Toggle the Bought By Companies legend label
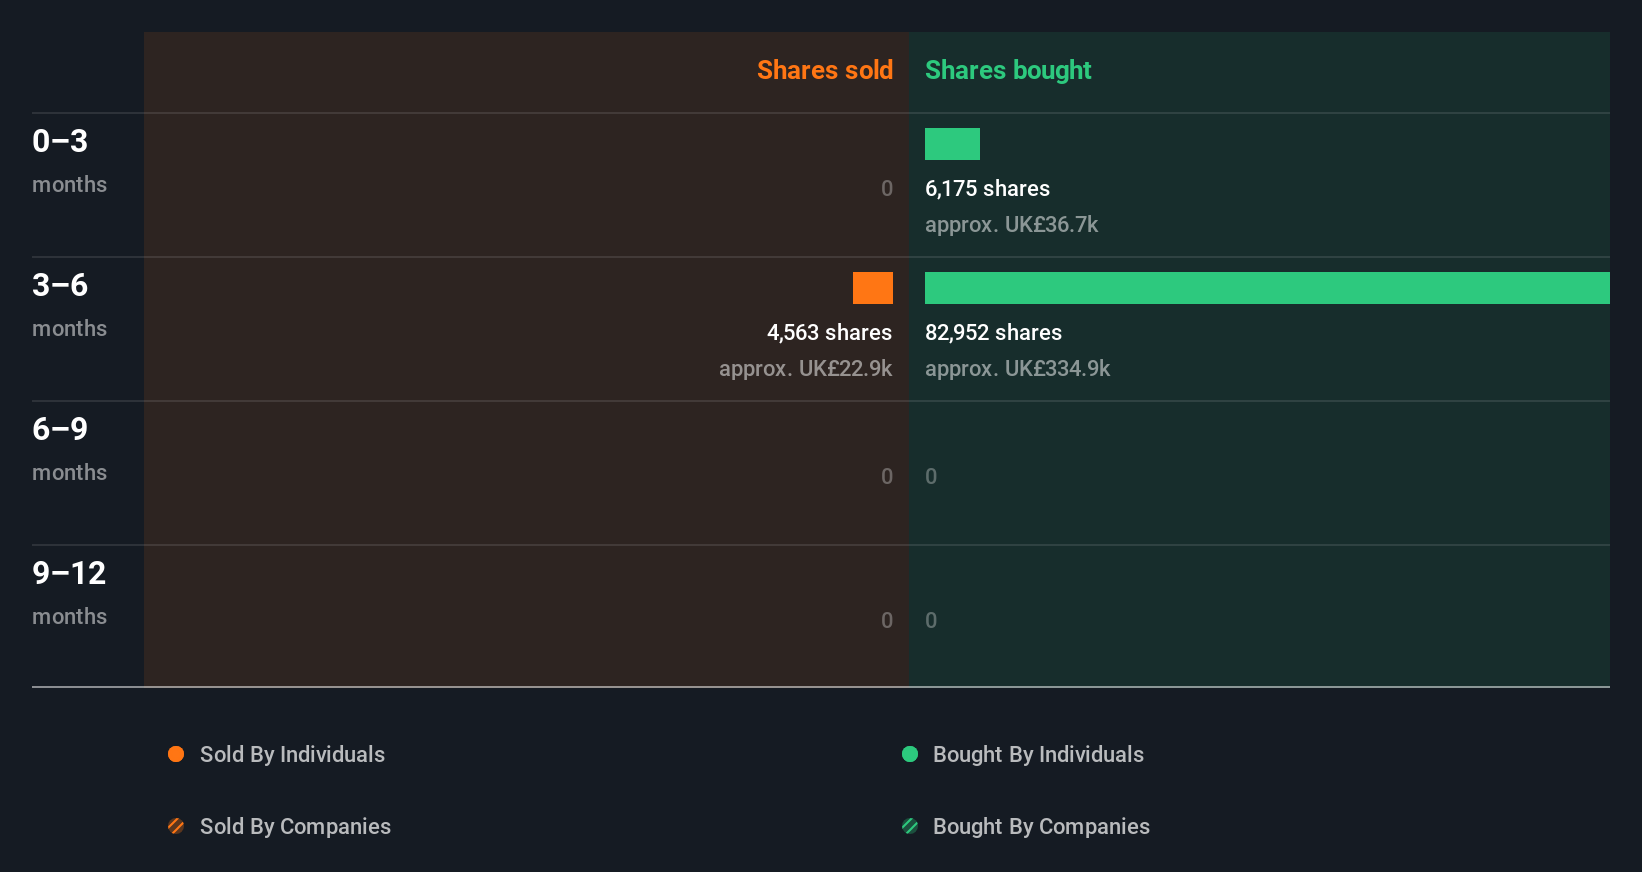Viewport: 1642px width, 872px height. [x=1041, y=826]
